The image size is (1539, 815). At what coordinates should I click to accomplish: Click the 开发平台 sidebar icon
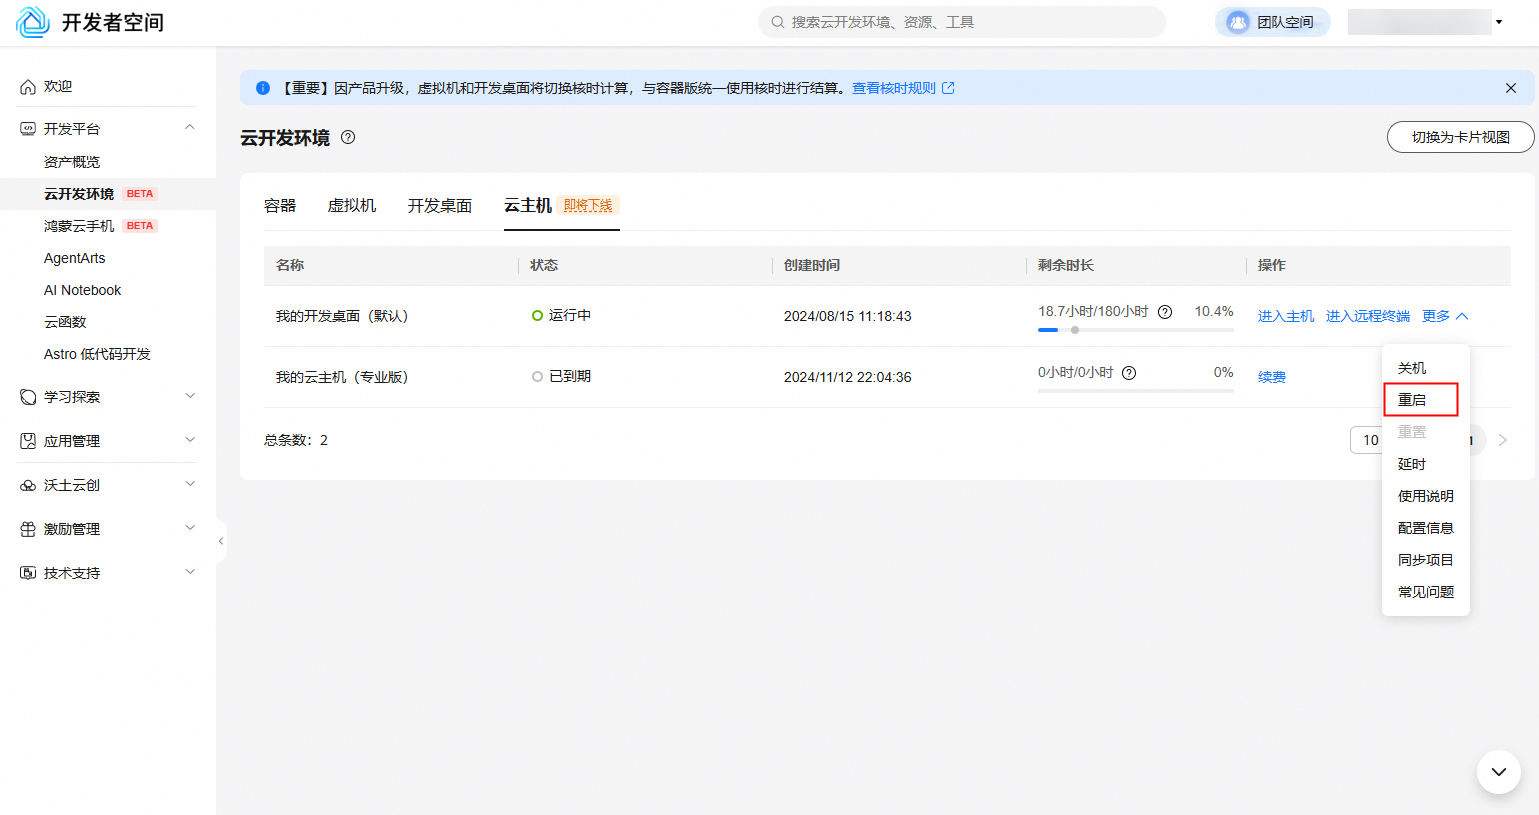point(28,129)
